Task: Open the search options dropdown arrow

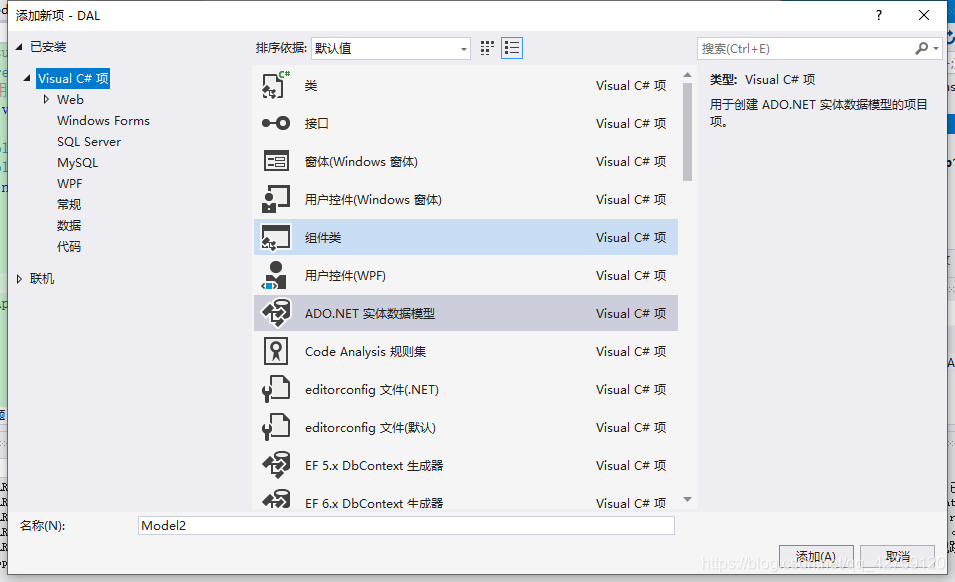Action: (936, 48)
